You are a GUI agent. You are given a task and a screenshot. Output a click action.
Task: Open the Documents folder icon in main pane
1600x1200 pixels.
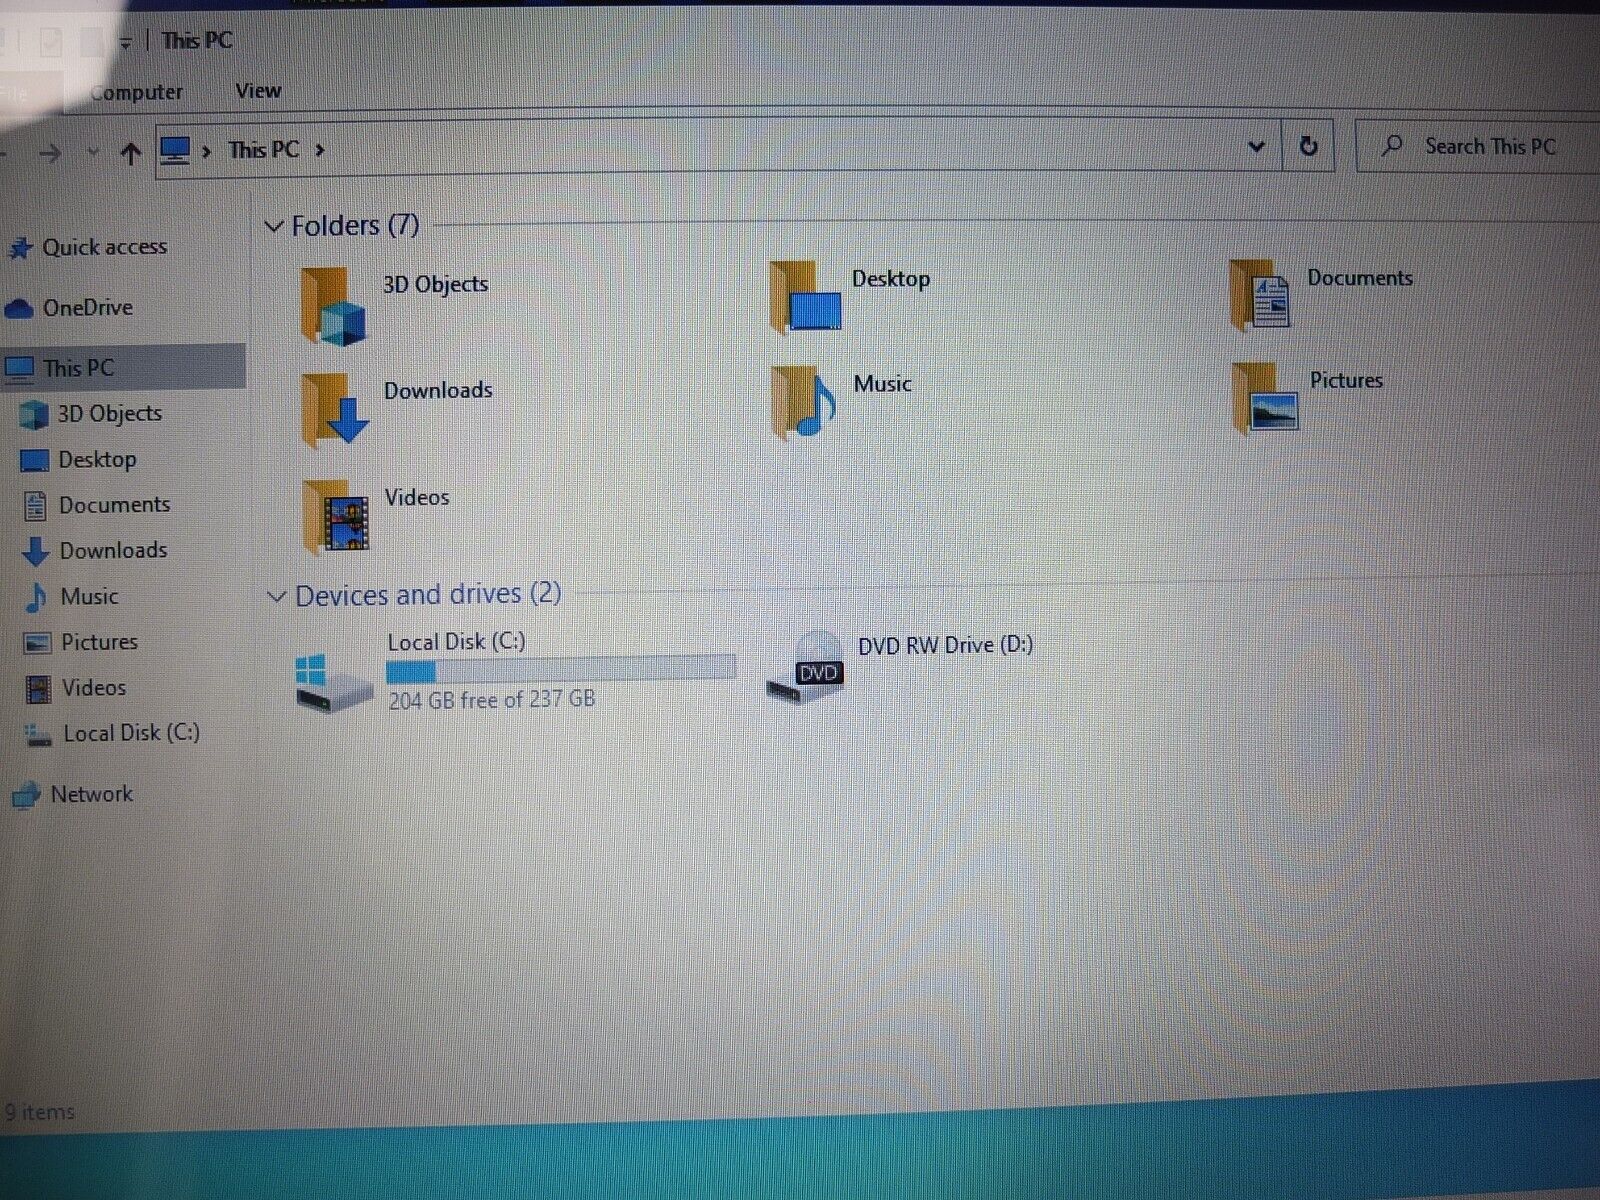[1262, 295]
